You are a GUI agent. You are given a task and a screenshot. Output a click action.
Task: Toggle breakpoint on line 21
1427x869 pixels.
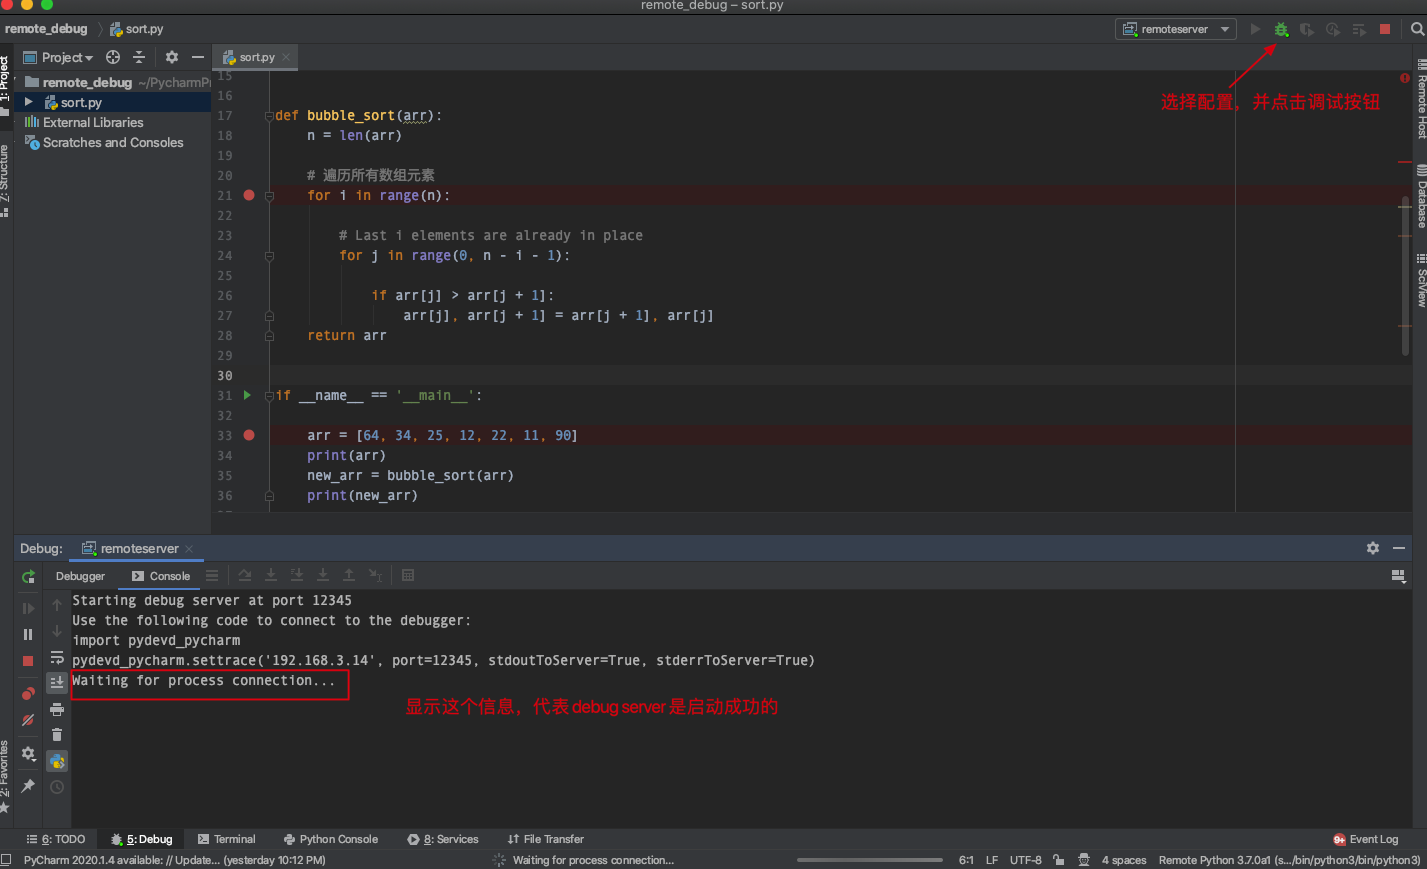pyautogui.click(x=249, y=195)
